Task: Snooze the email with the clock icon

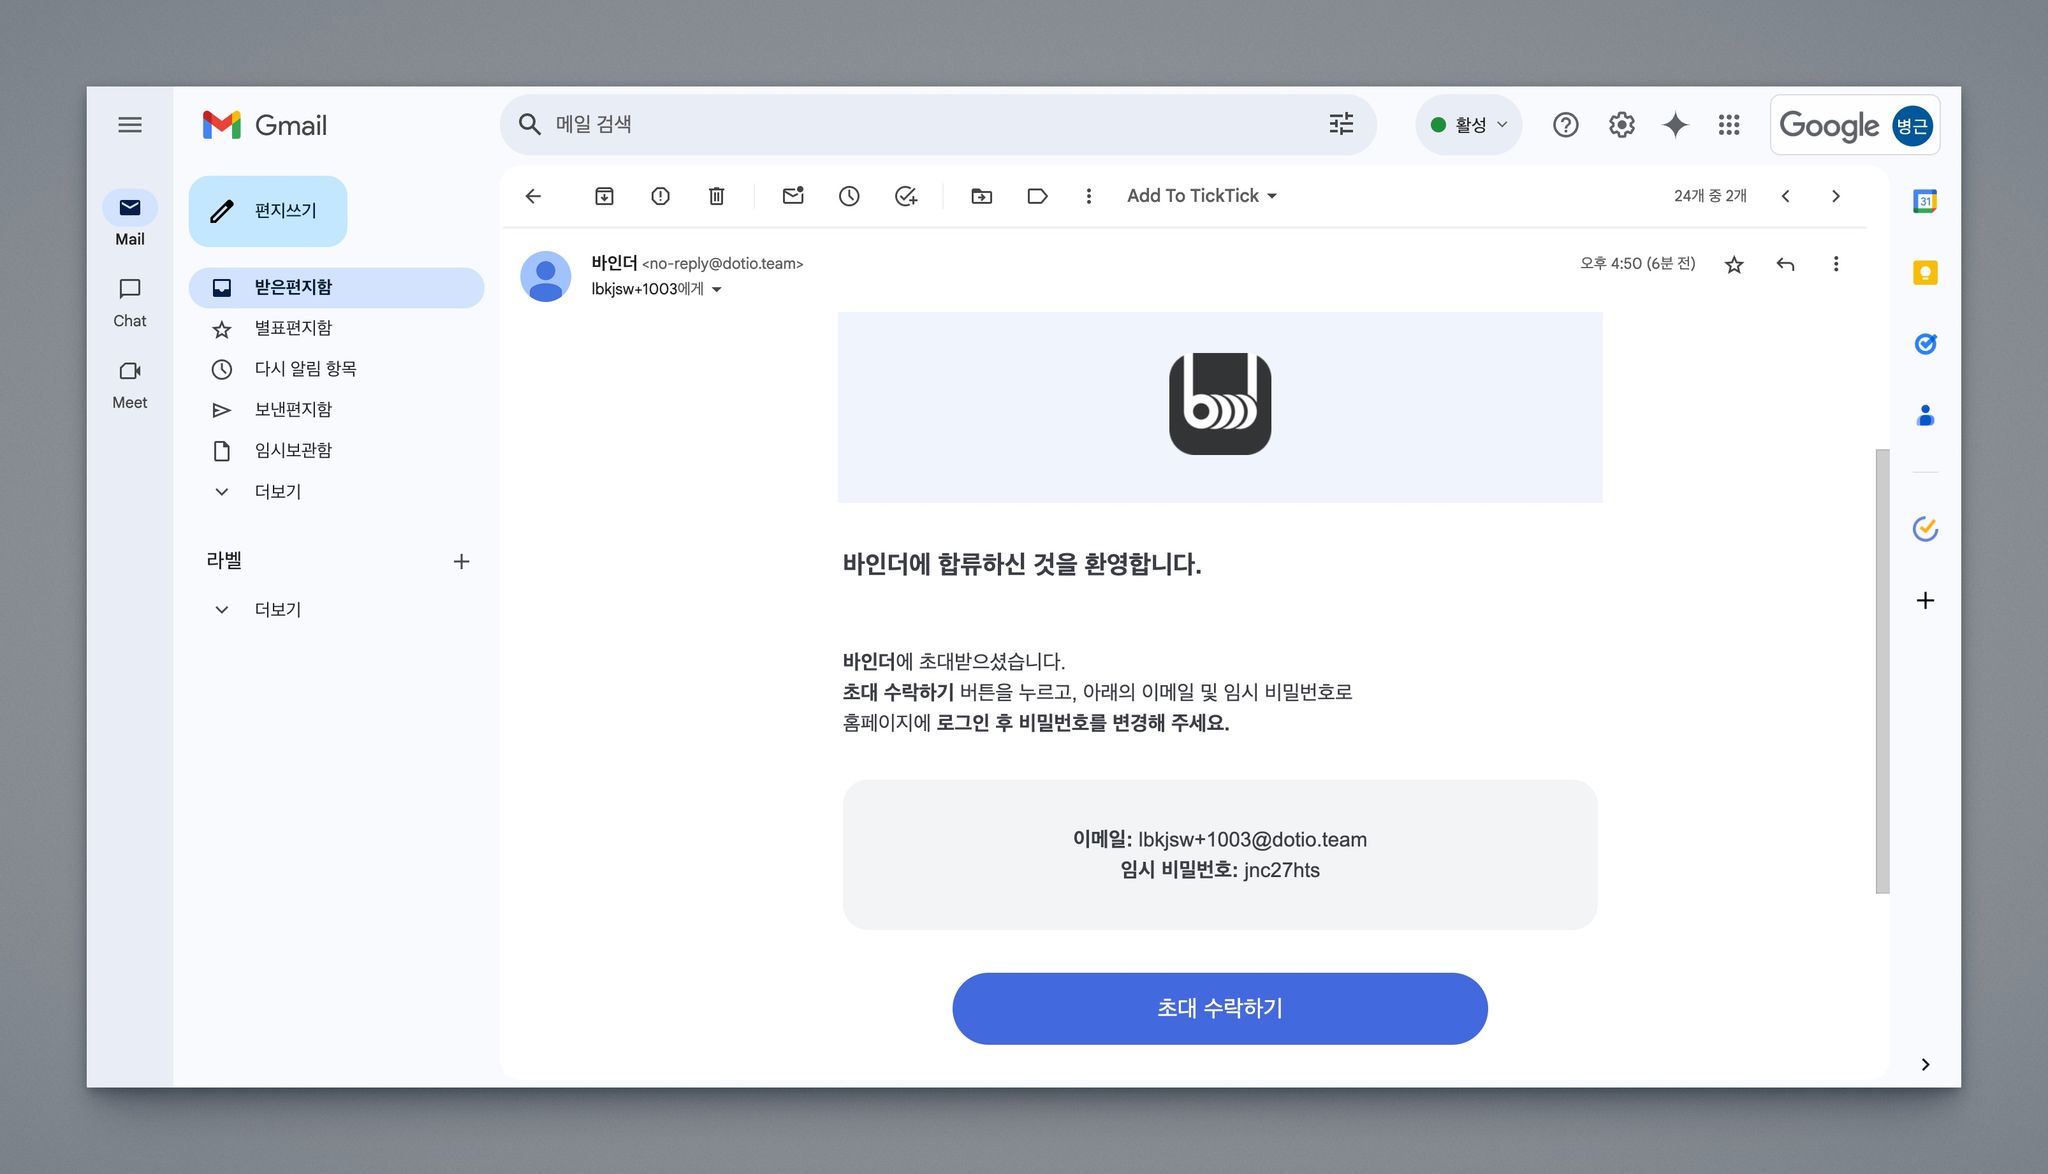Action: point(849,196)
